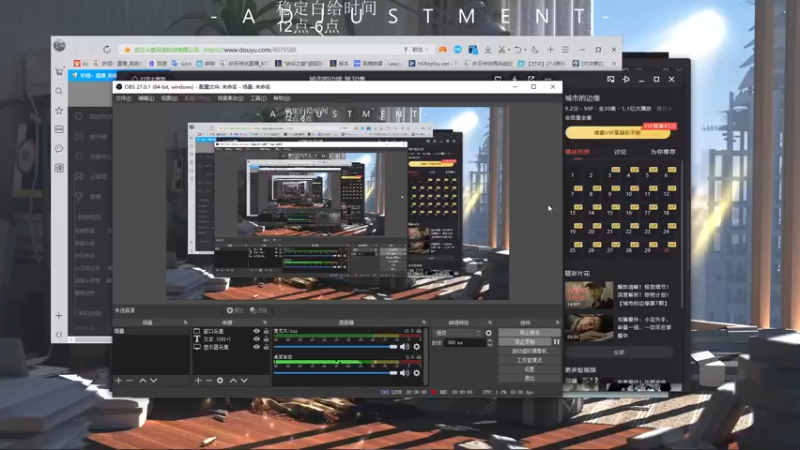The image size is (800, 450).
Task: Pause the recording in OBS controls
Action: point(557,342)
